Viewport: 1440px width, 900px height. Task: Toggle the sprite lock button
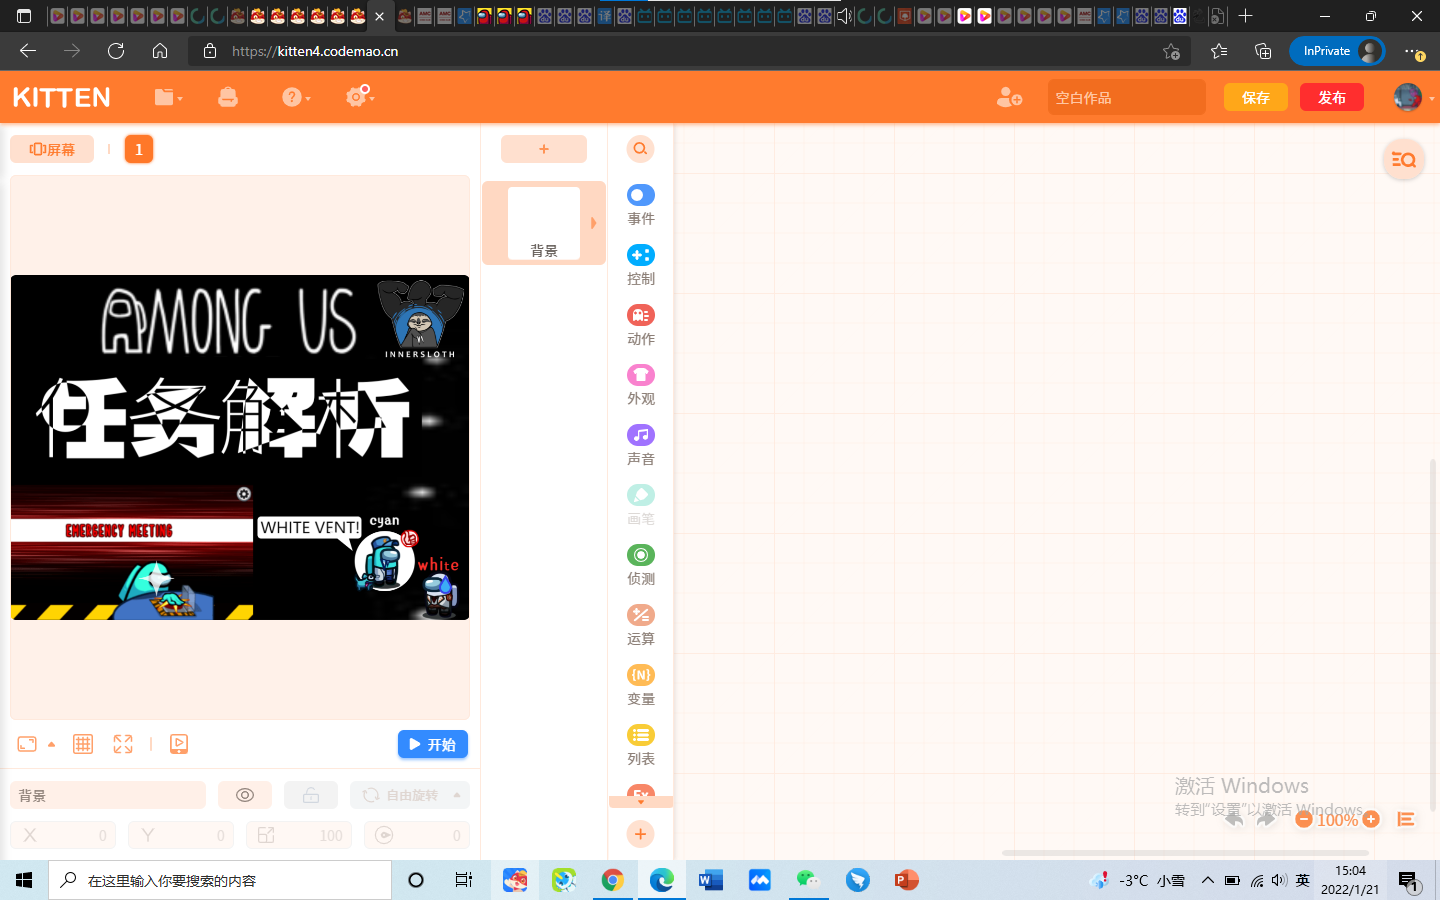pyautogui.click(x=311, y=795)
